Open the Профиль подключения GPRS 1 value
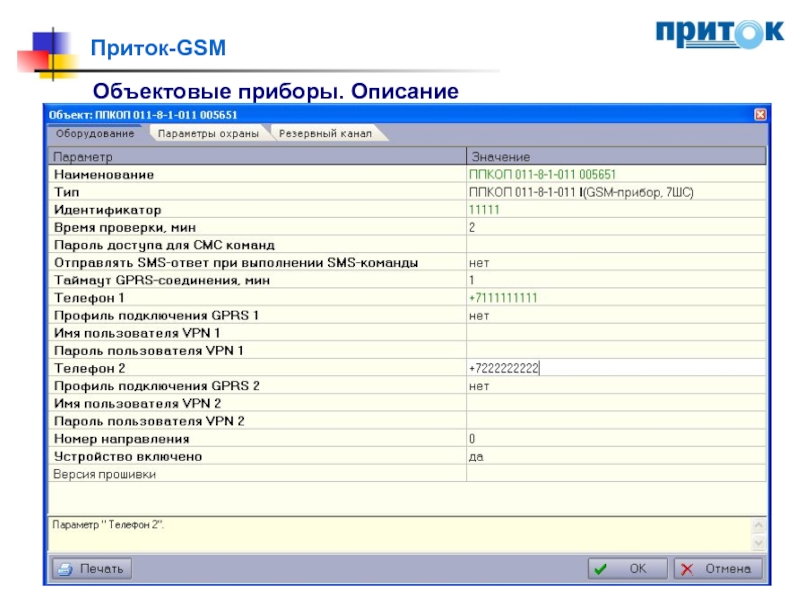800x600 pixels. click(x=615, y=315)
